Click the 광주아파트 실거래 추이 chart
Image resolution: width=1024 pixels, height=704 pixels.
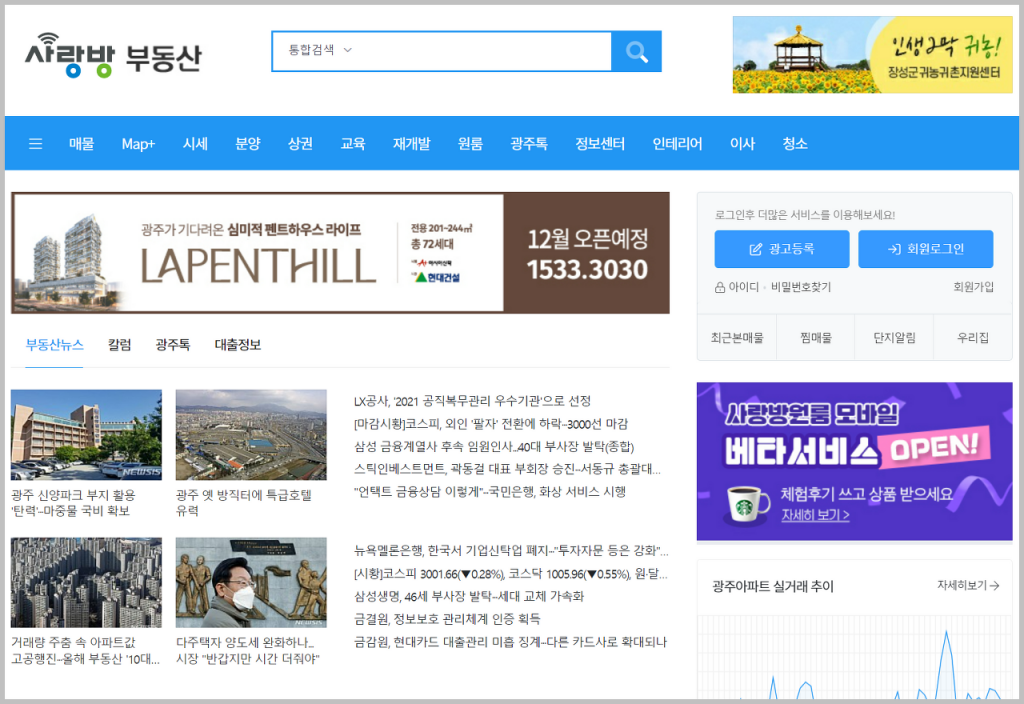click(854, 657)
